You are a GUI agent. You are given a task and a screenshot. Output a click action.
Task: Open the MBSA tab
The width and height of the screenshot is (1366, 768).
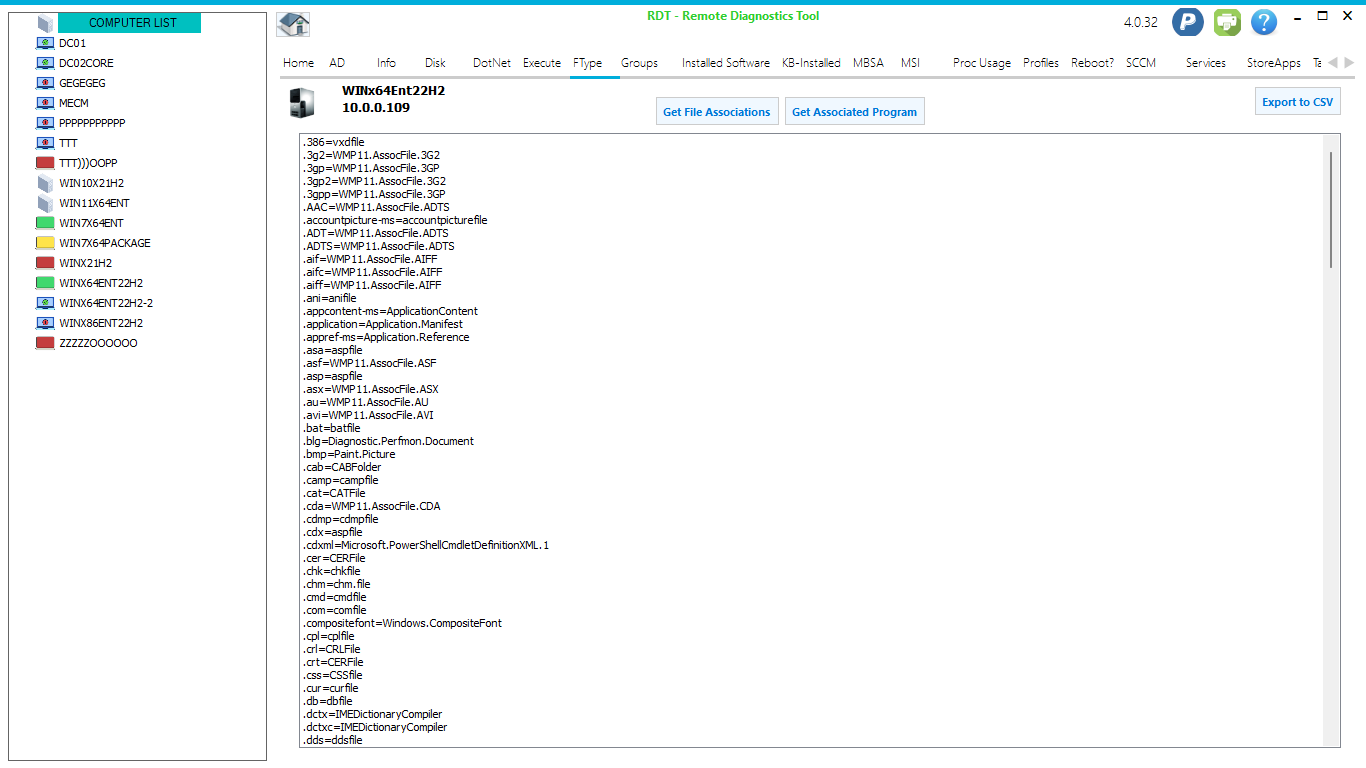pyautogui.click(x=868, y=63)
